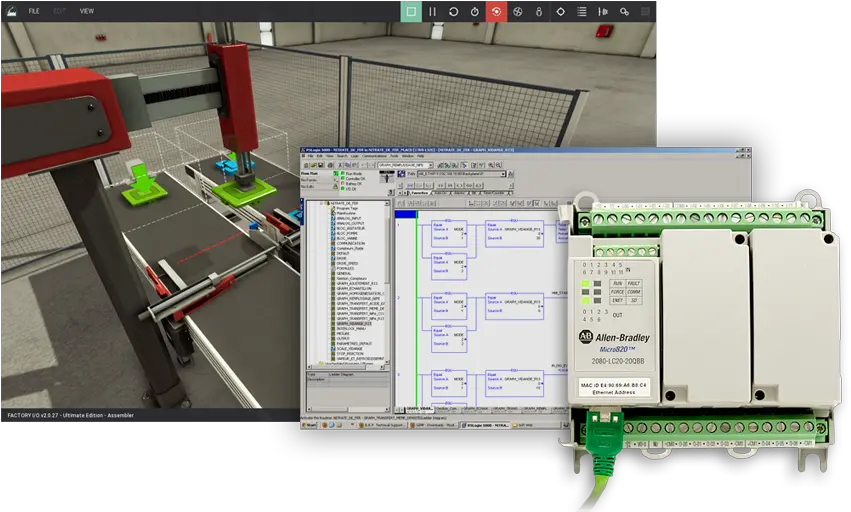Click the Firefox icon in the quick launch
Viewport: 851px width, 512px height.
coord(325,425)
